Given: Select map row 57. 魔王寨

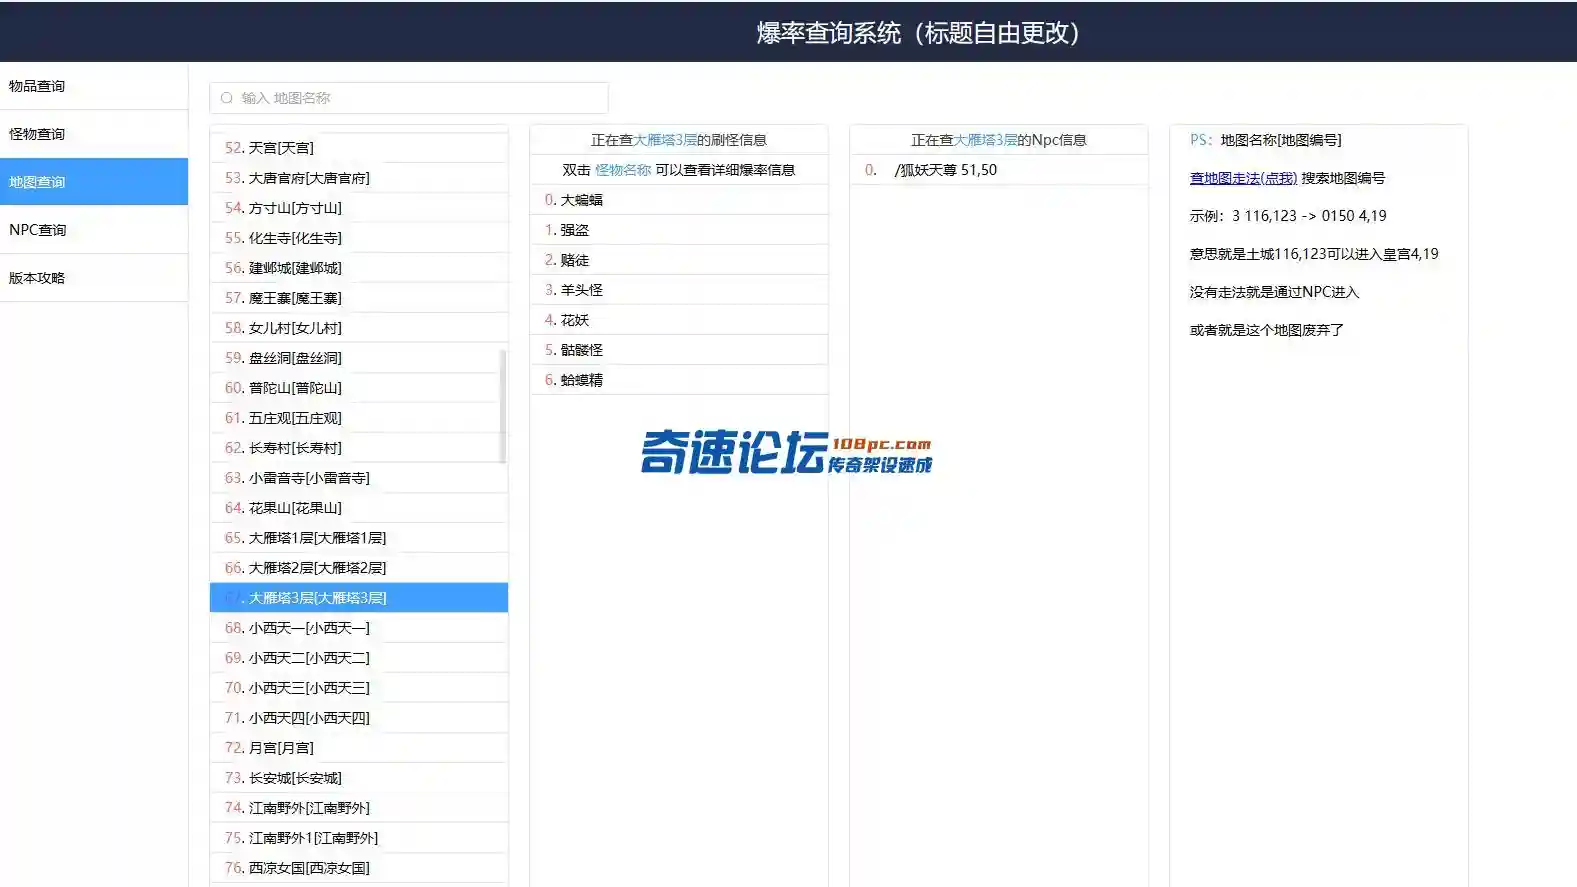Looking at the screenshot, I should click(x=359, y=298).
